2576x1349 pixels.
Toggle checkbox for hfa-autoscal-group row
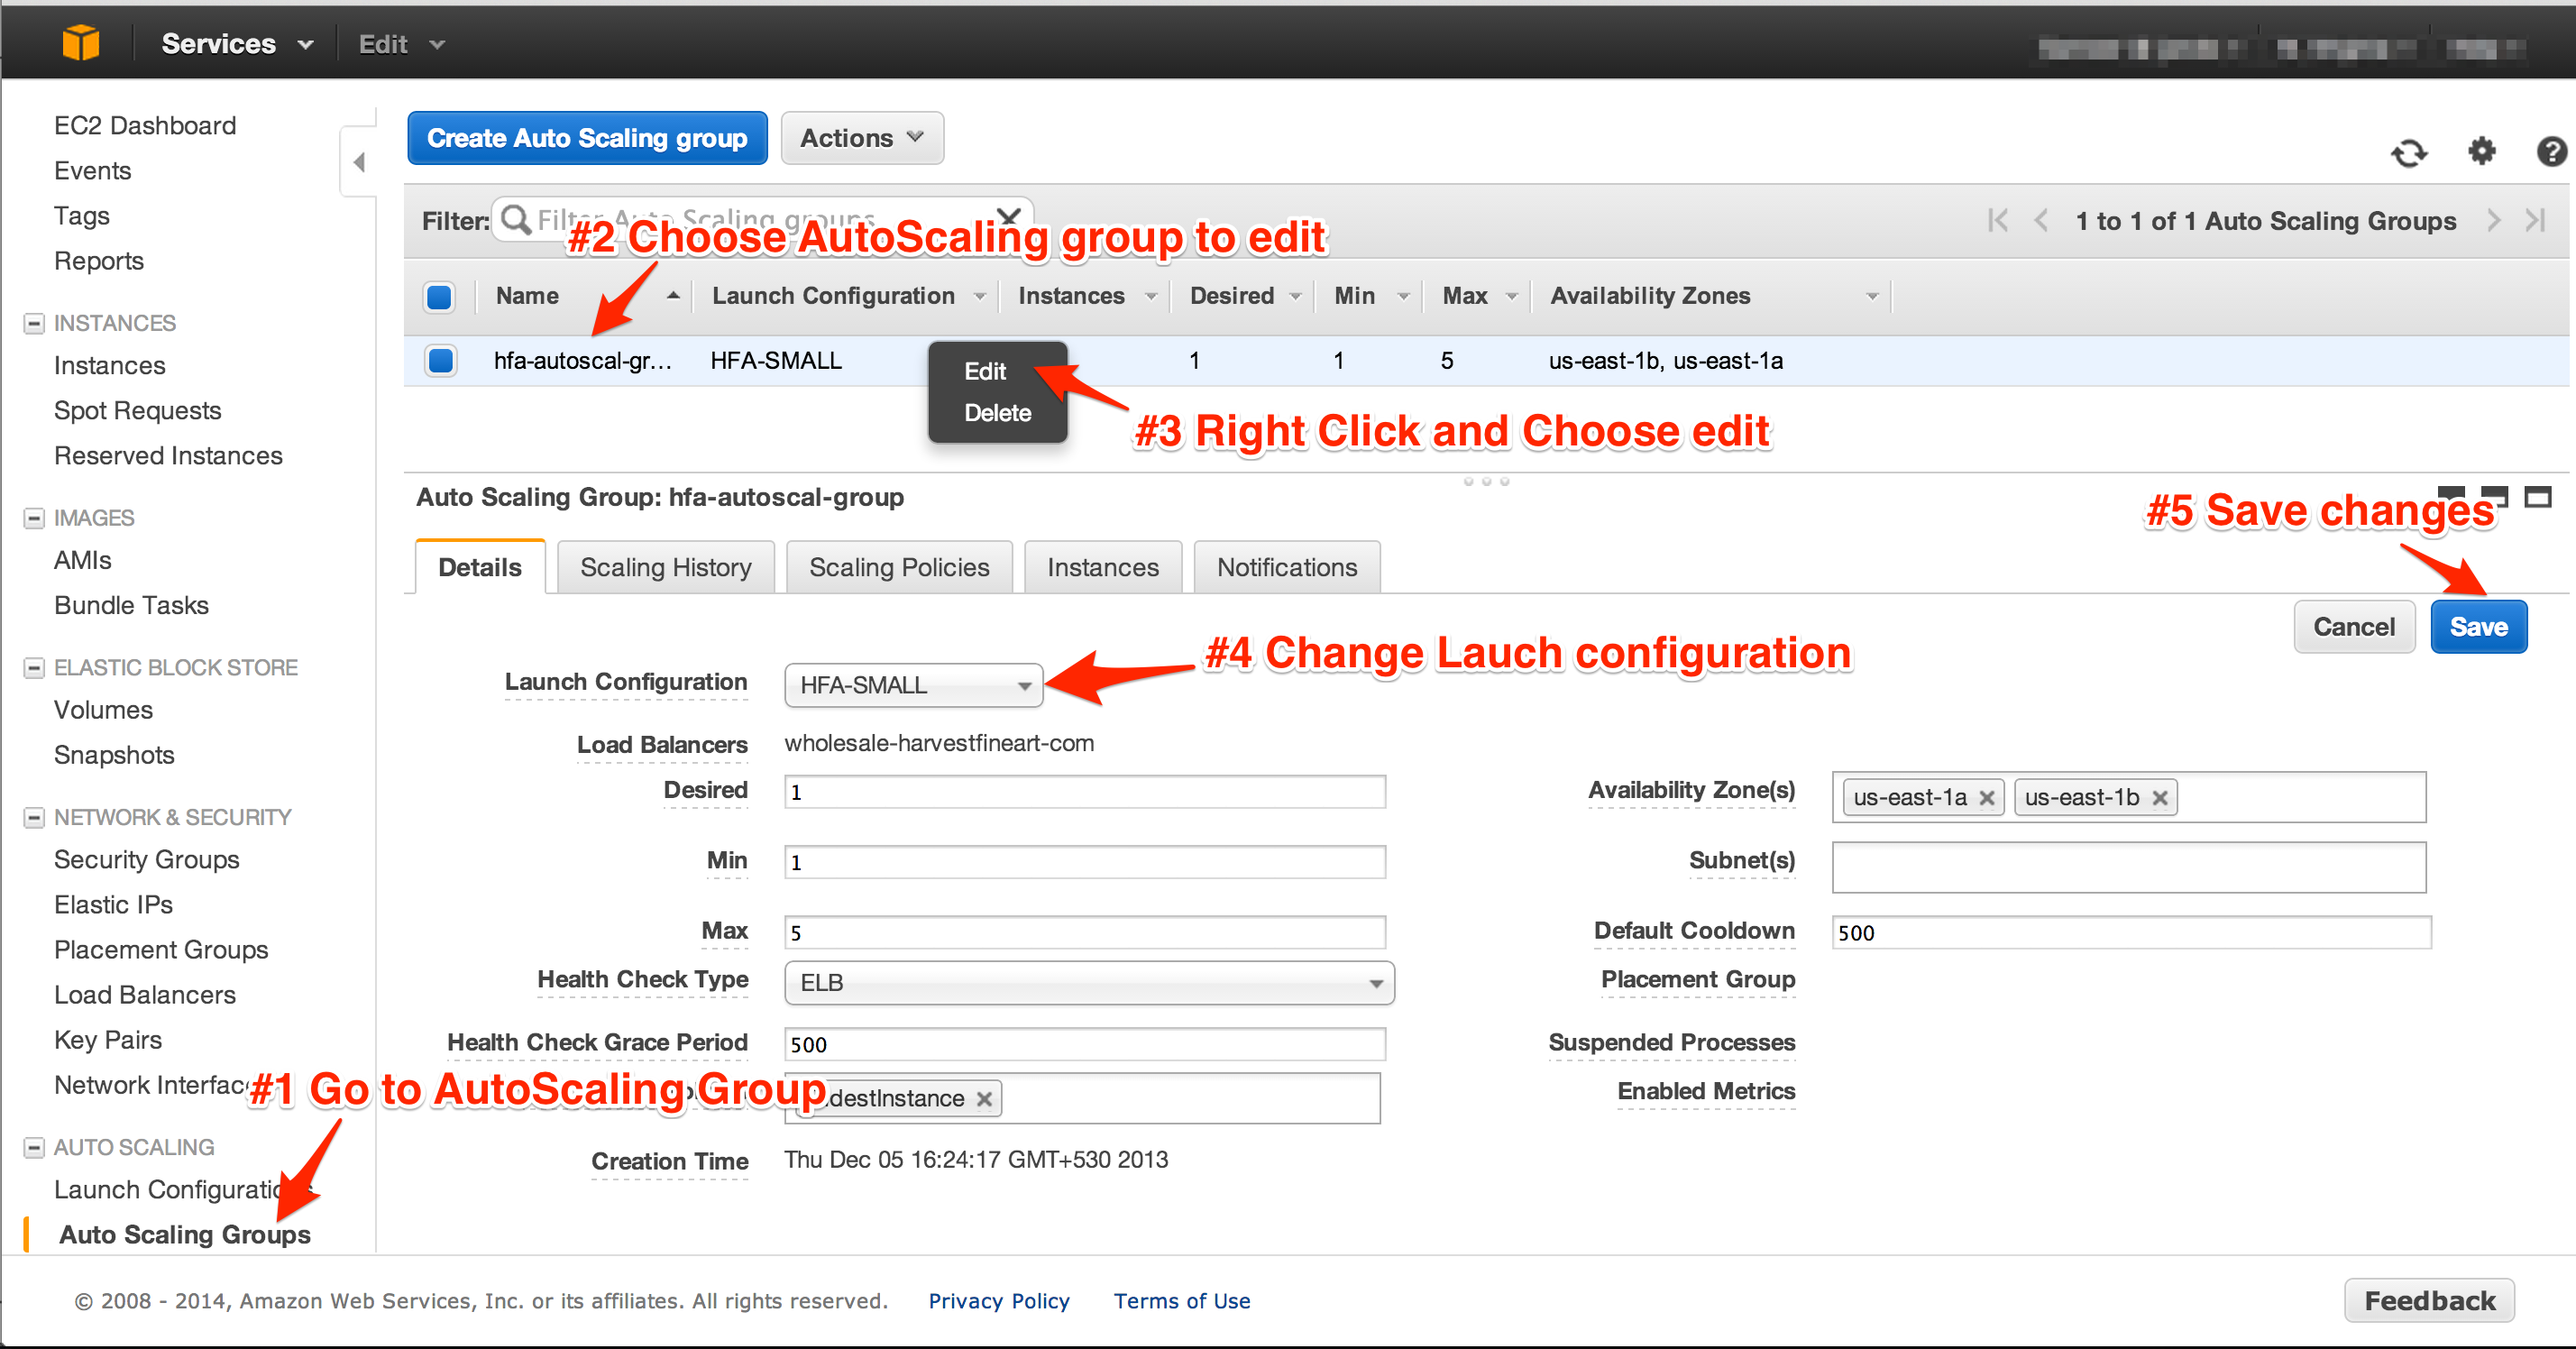(440, 360)
